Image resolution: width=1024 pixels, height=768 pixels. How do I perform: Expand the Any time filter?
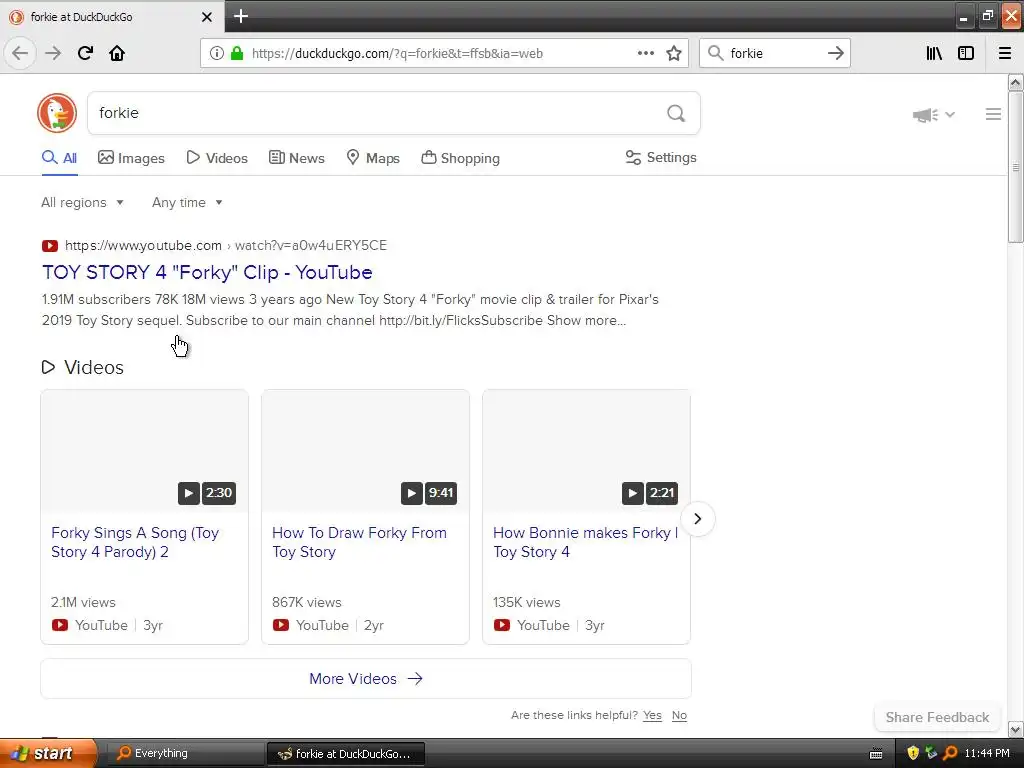tap(187, 202)
